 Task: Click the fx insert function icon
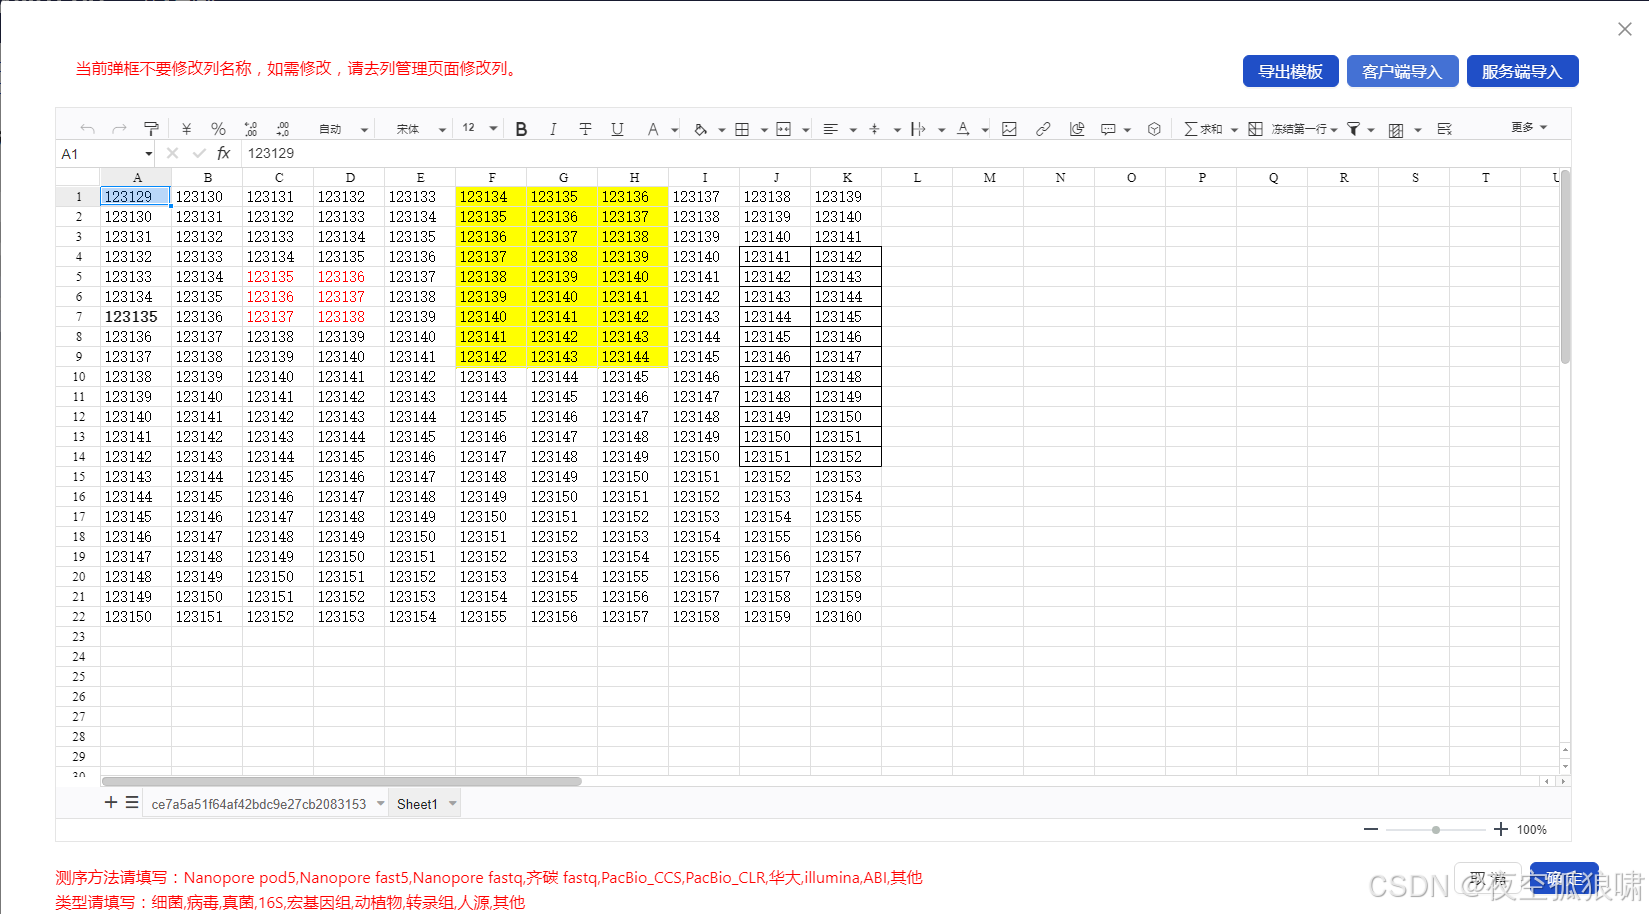[x=224, y=153]
